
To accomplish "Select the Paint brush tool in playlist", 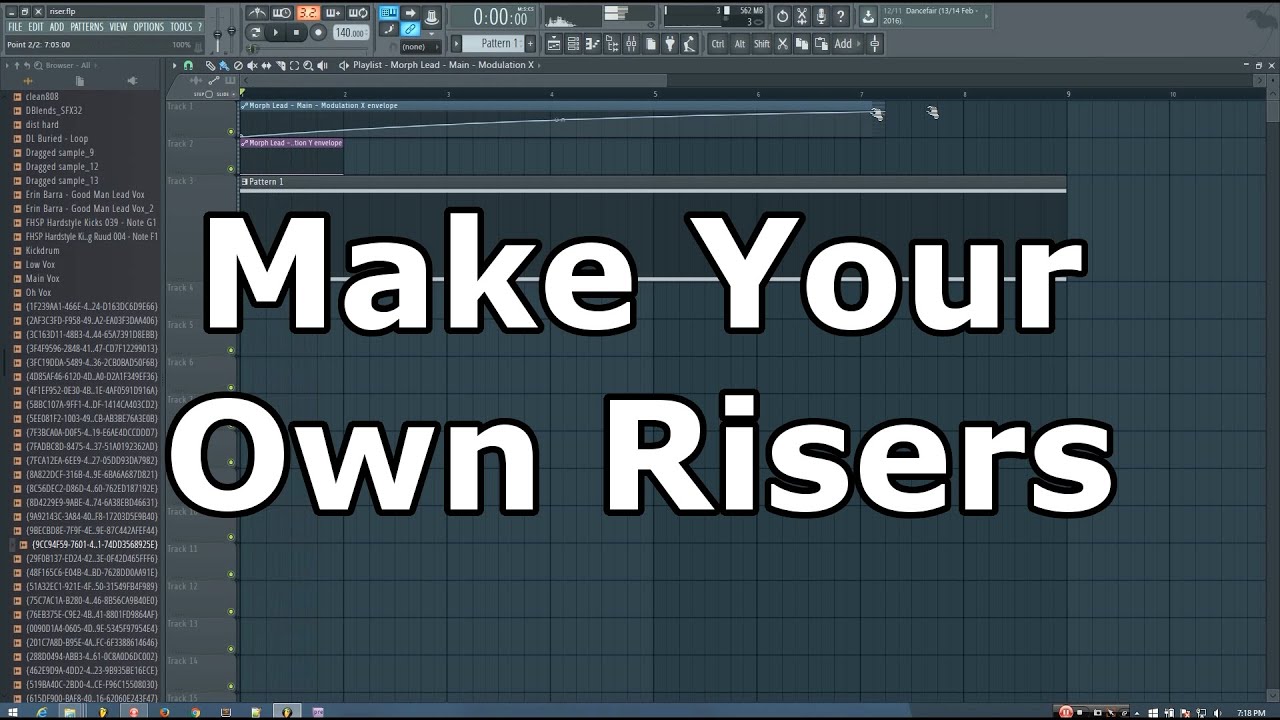I will 223,65.
